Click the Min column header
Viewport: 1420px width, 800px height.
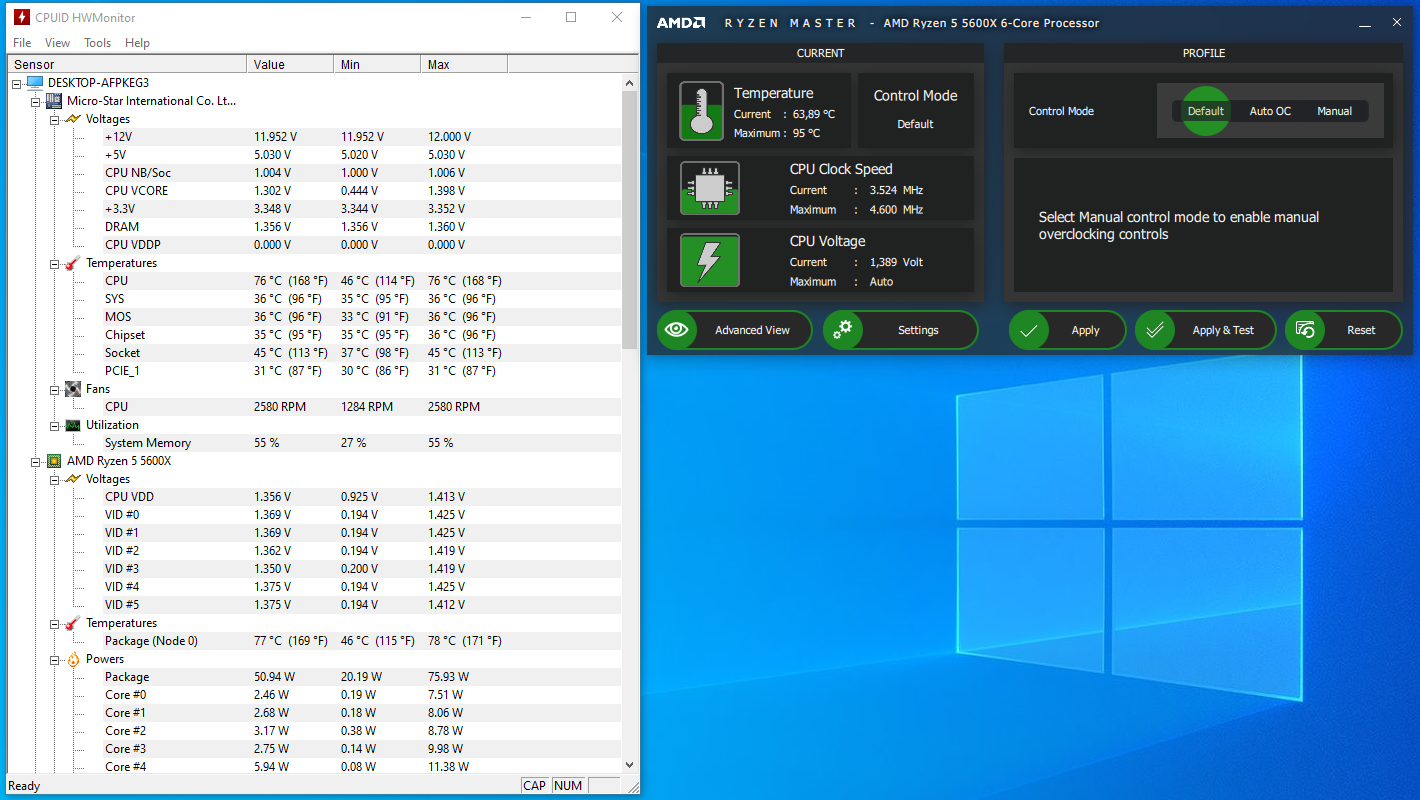coord(377,64)
